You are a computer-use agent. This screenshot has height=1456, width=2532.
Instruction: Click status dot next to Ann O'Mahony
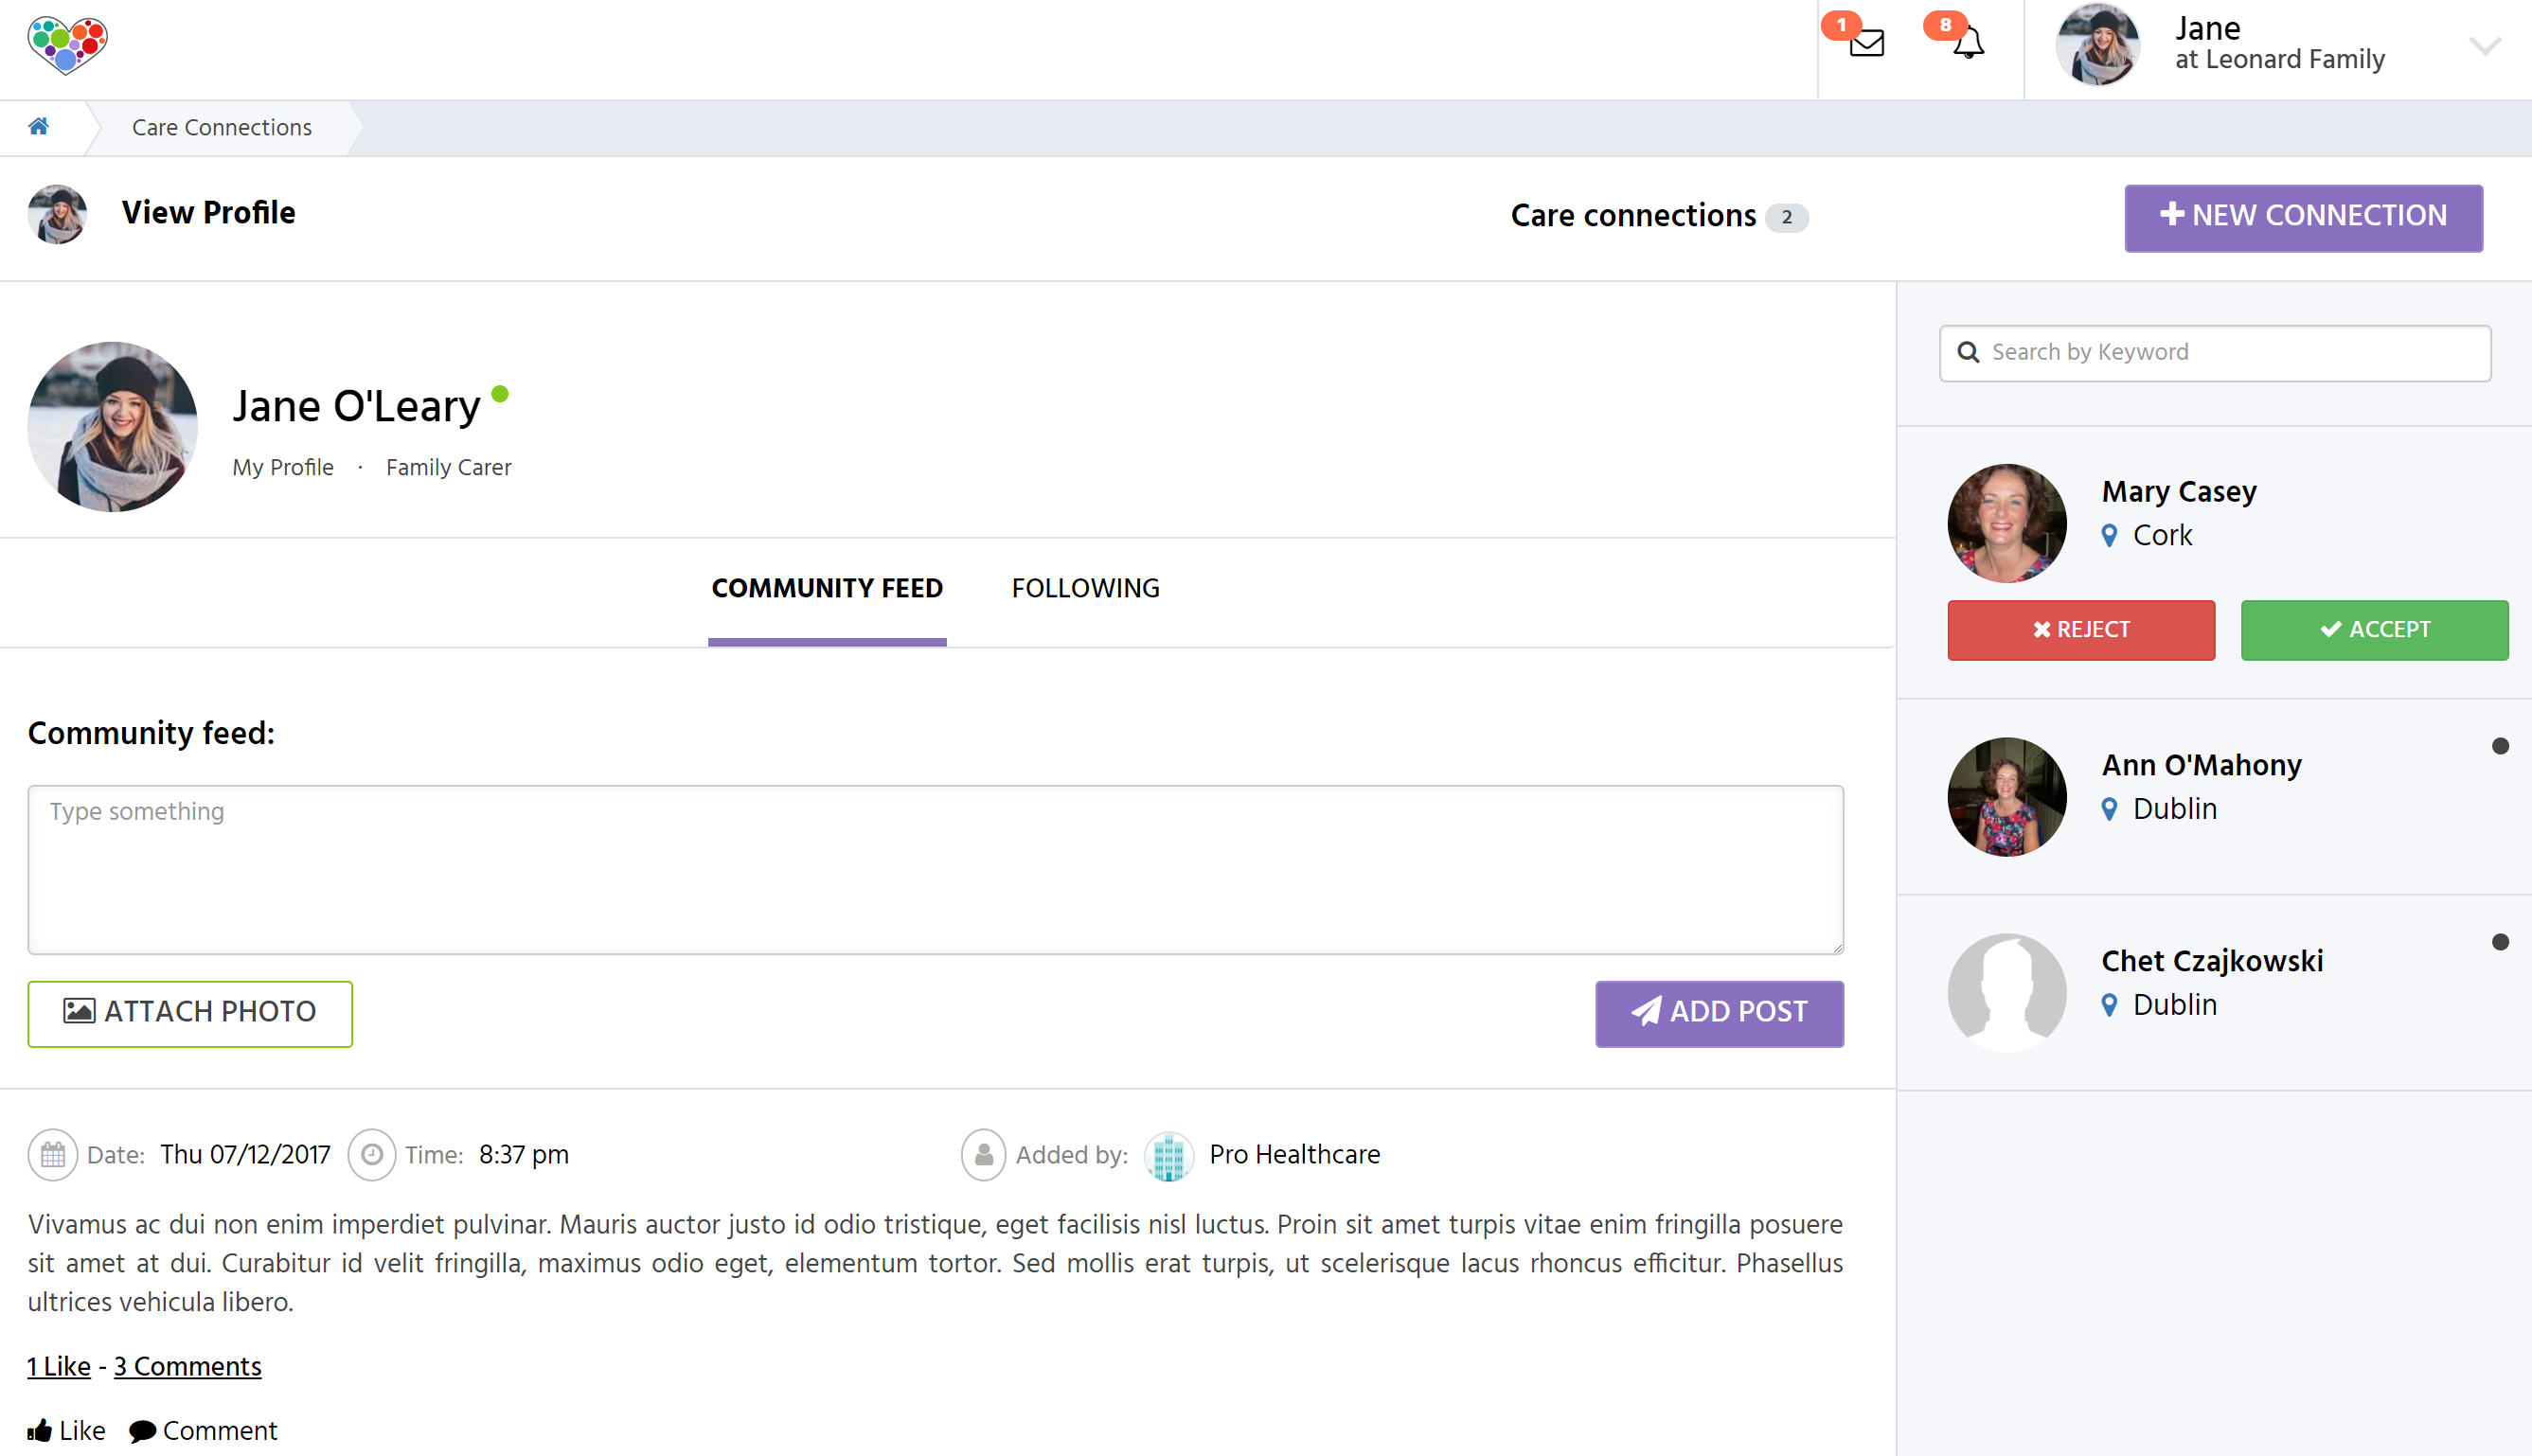tap(2500, 746)
